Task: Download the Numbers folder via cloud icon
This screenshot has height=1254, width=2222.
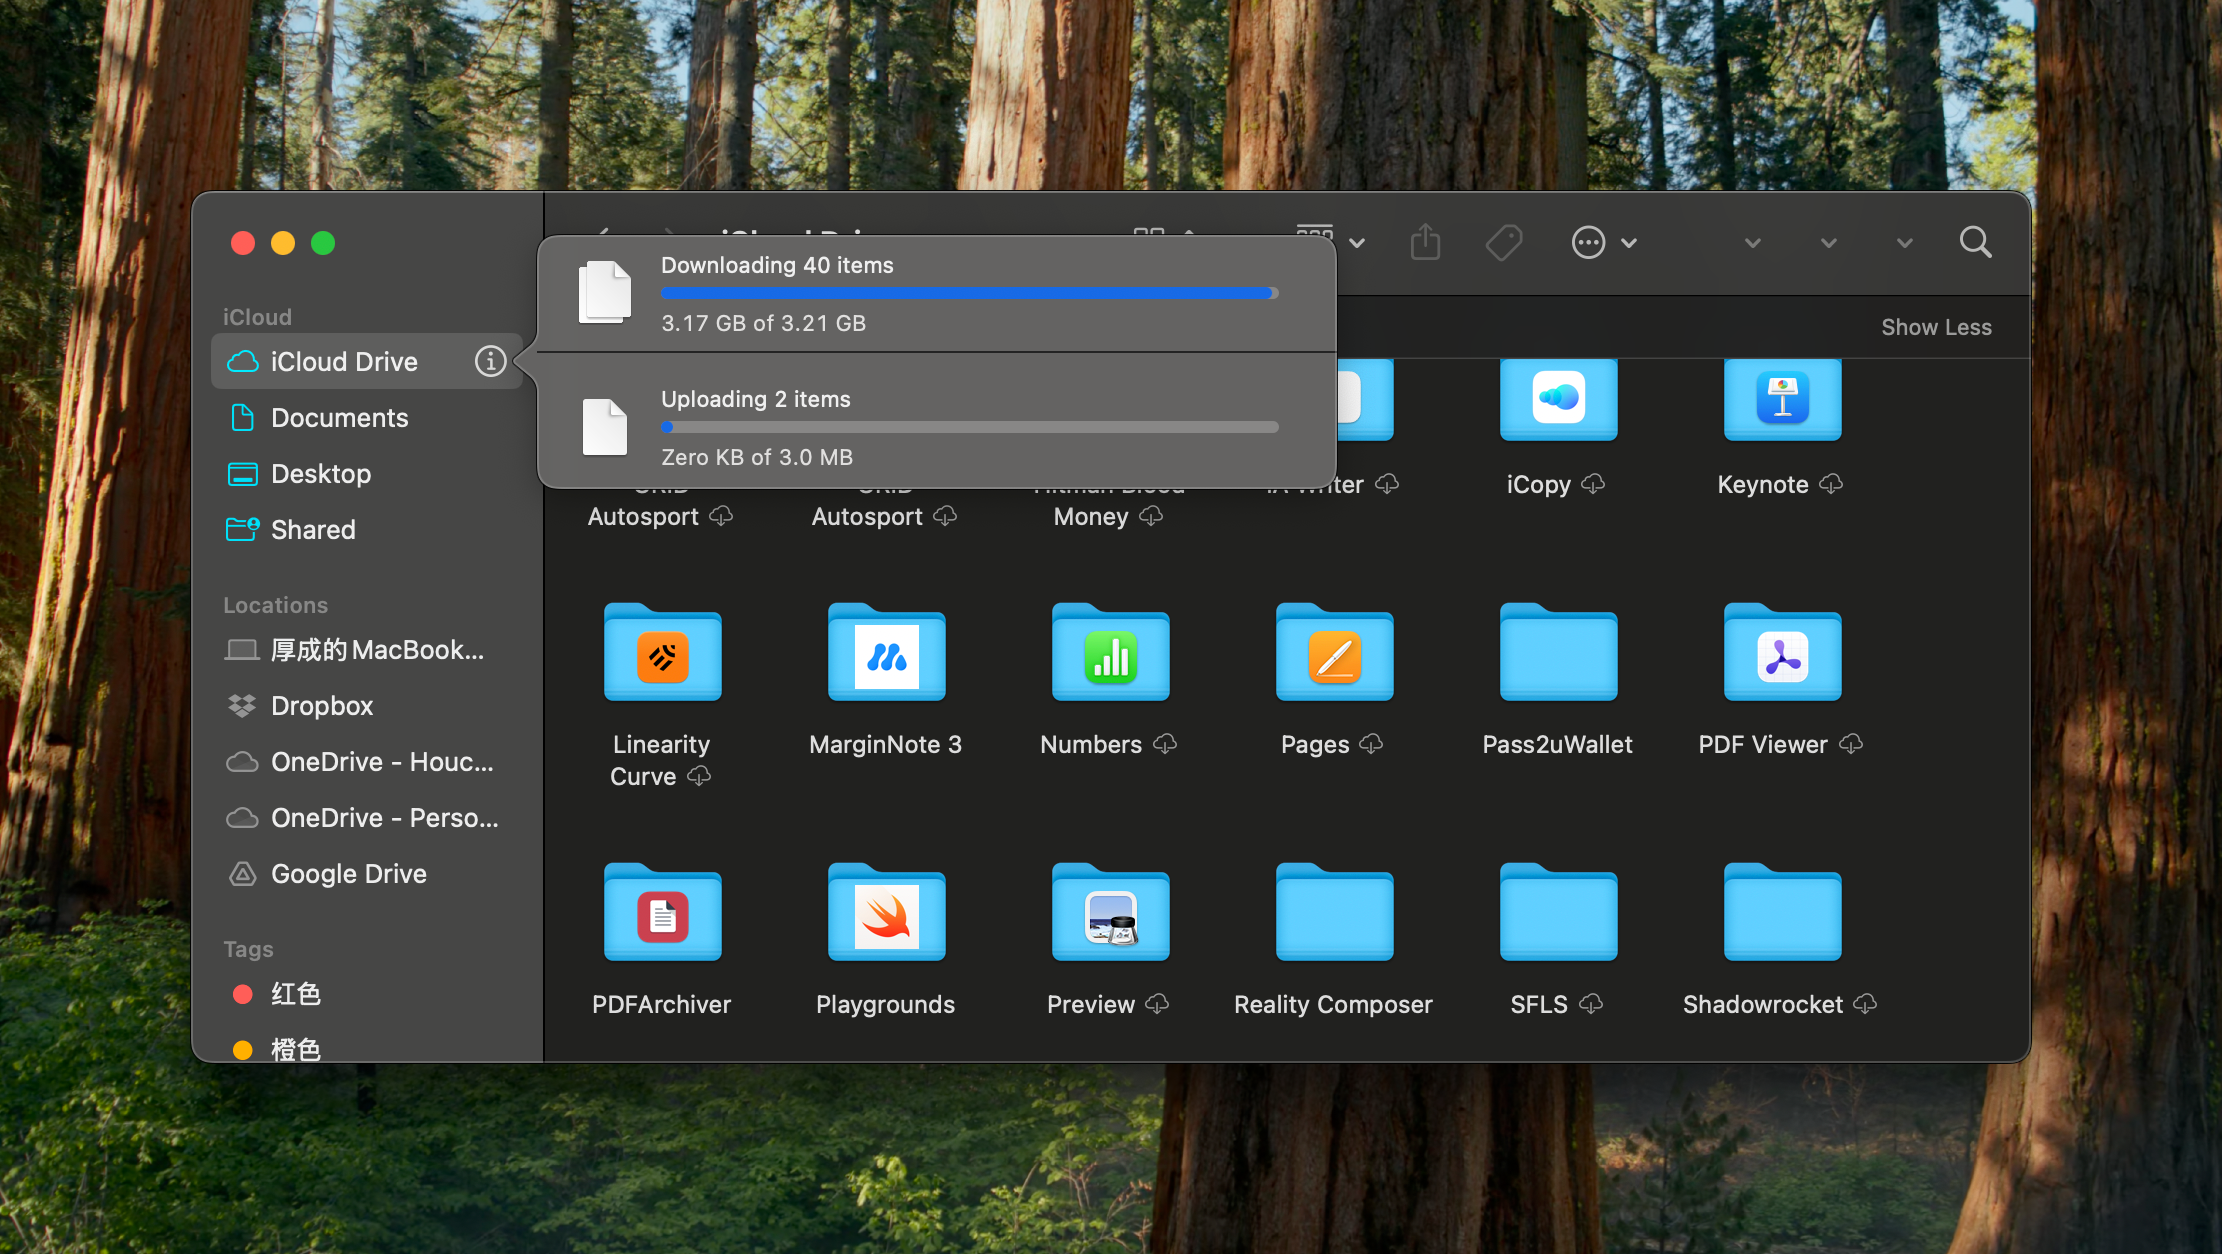Action: point(1165,744)
